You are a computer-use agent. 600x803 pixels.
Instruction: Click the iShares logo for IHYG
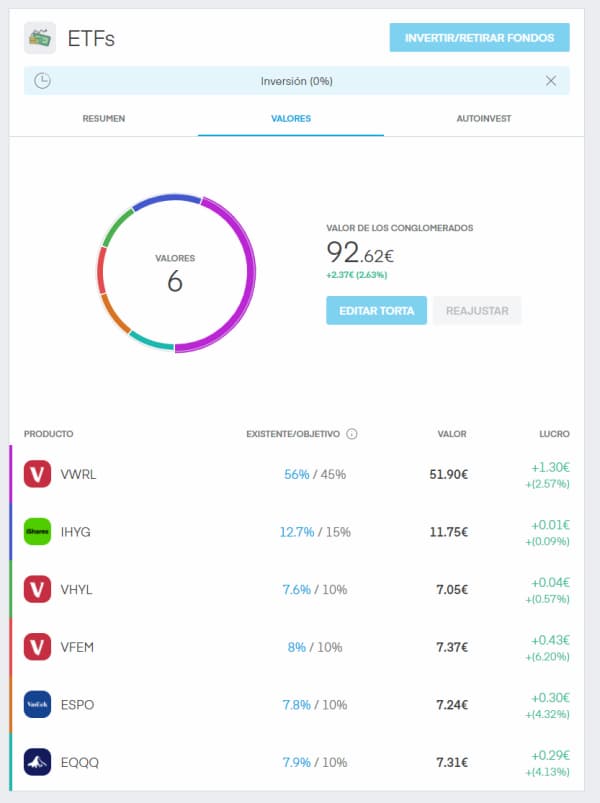click(x=38, y=532)
